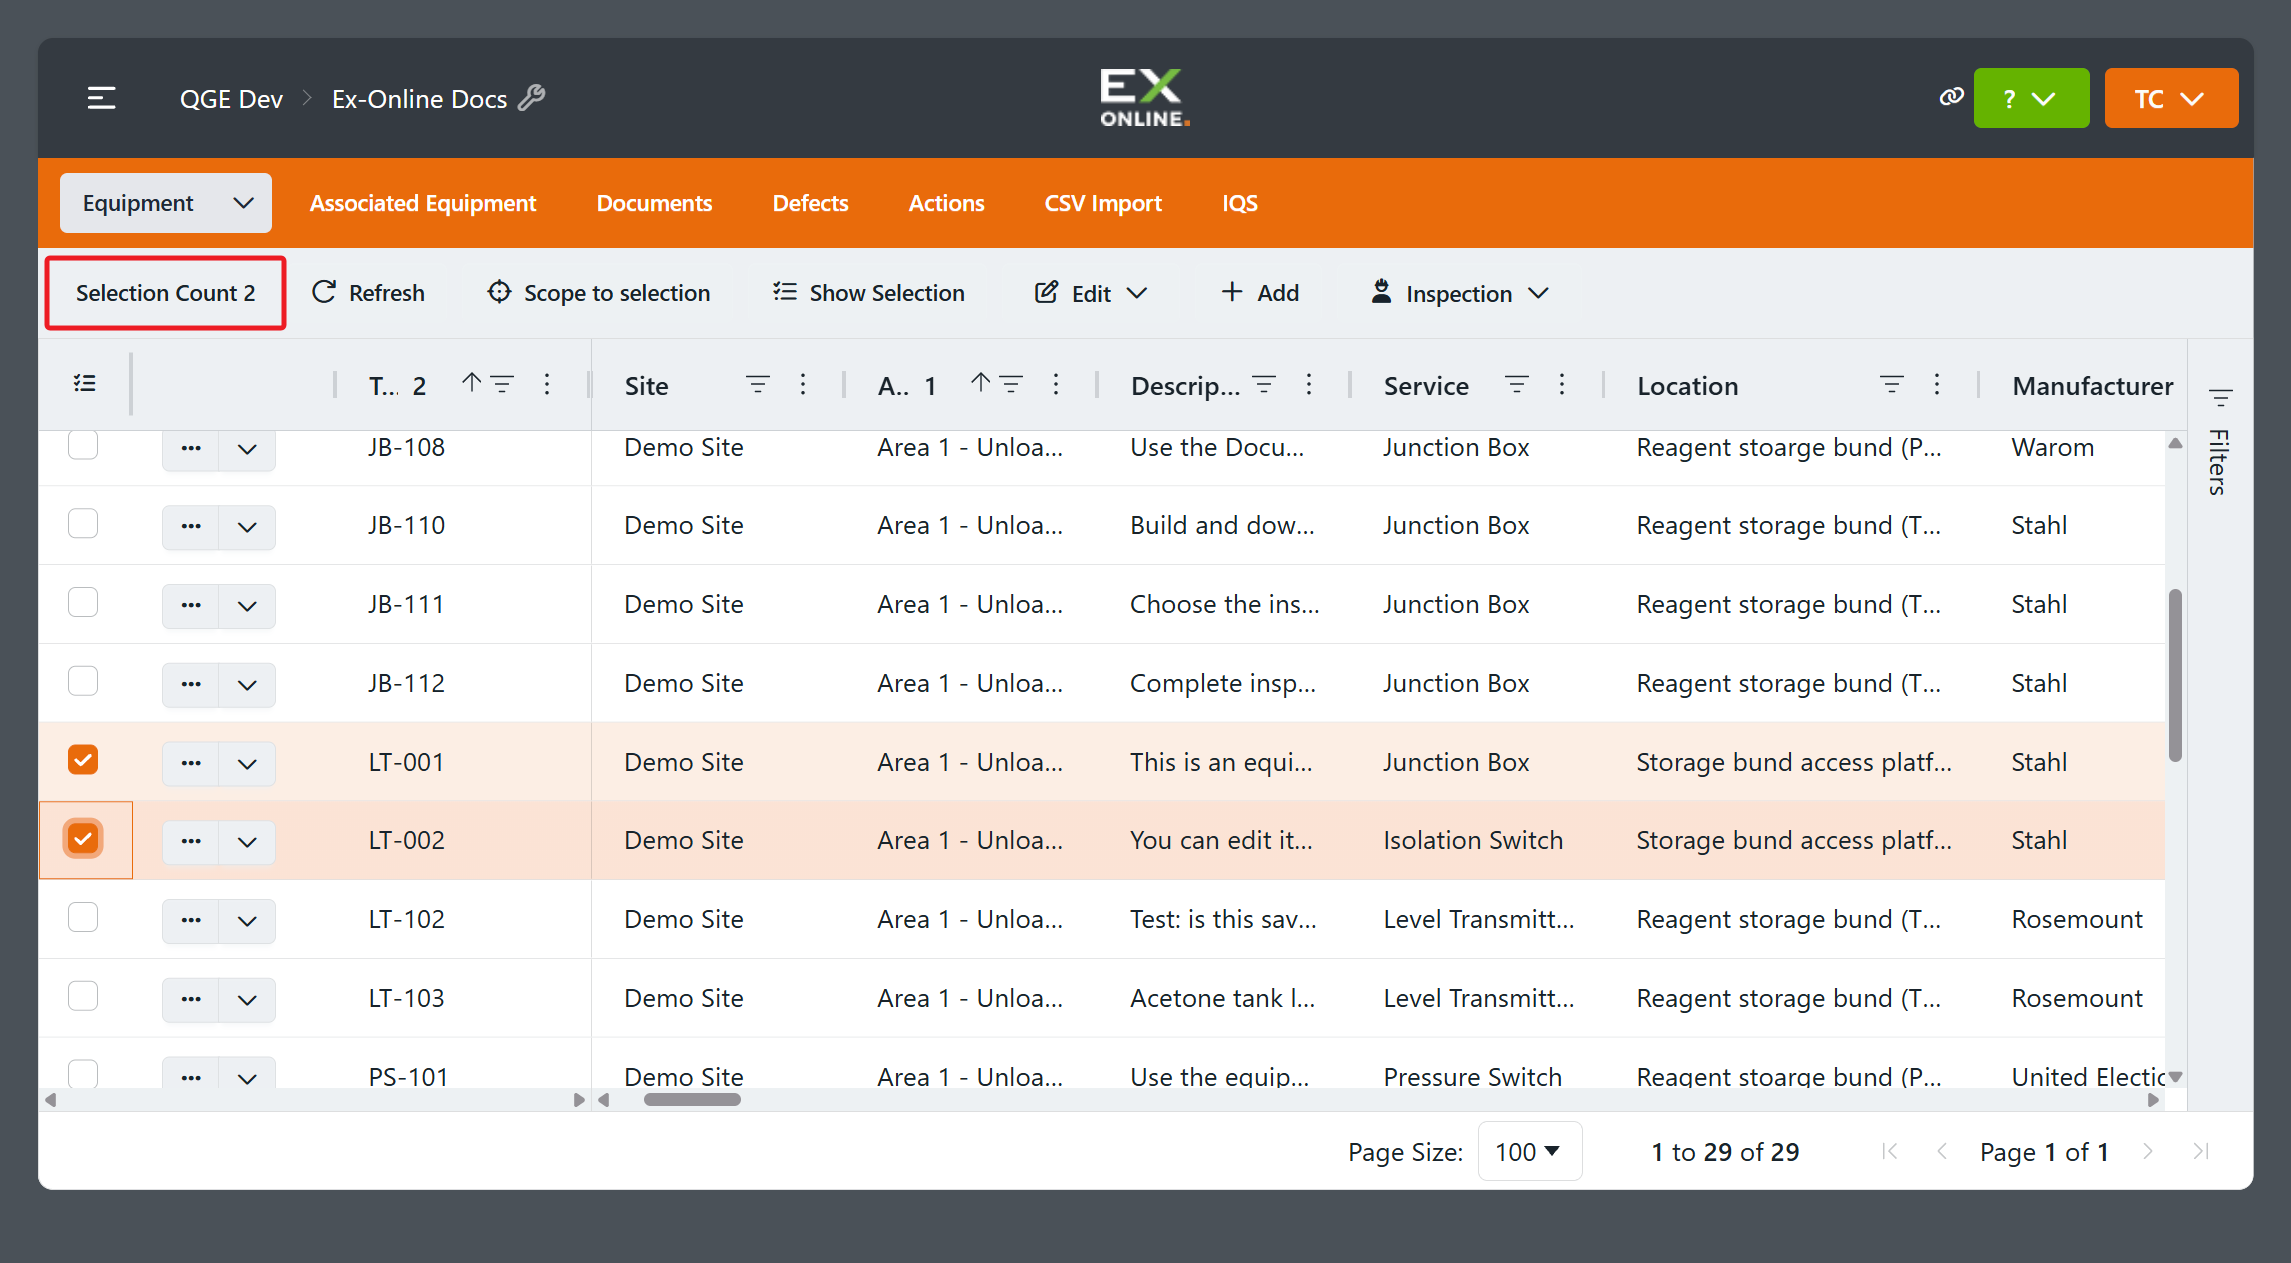Open Location column options menu
This screenshot has width=2291, height=1263.
[1937, 384]
